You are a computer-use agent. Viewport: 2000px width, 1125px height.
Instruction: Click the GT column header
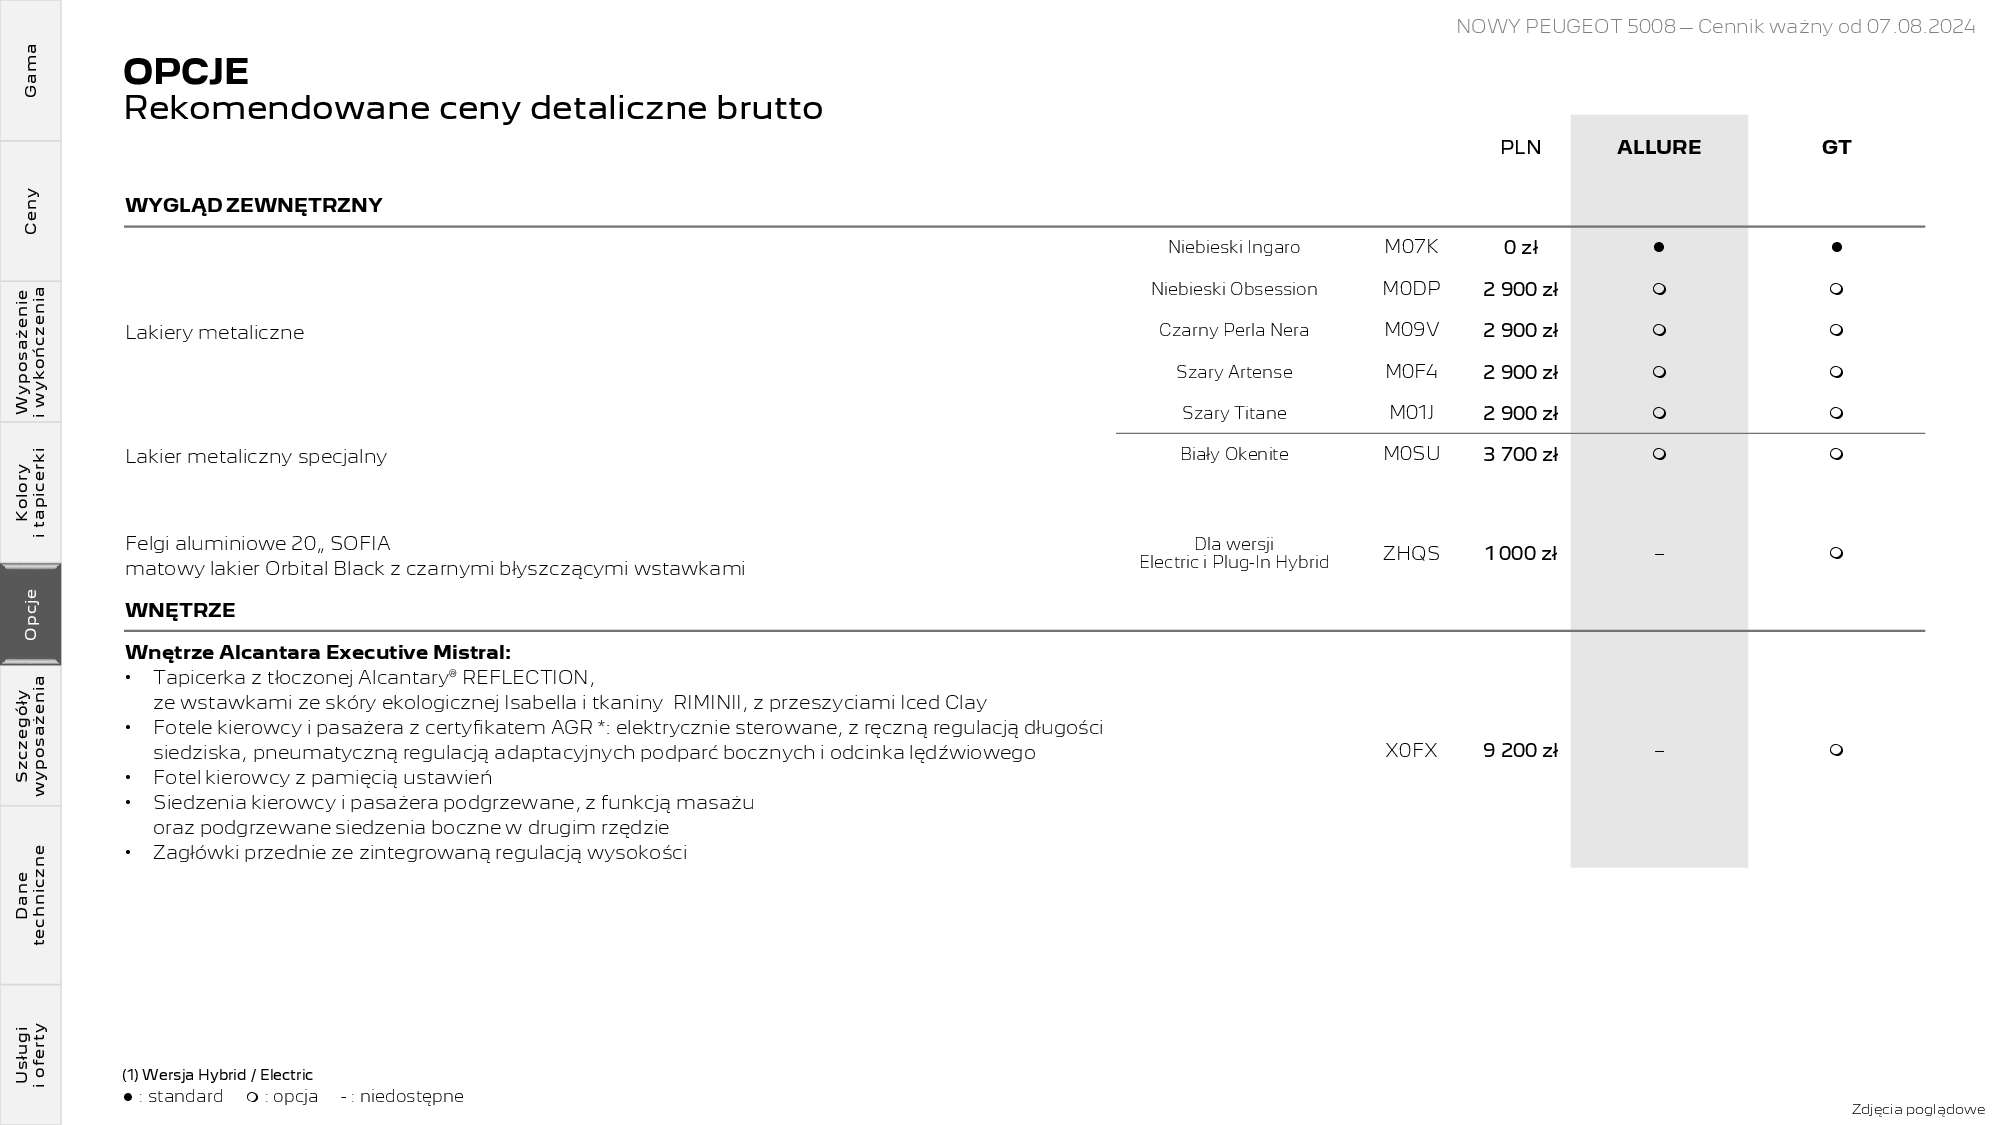pos(1836,147)
